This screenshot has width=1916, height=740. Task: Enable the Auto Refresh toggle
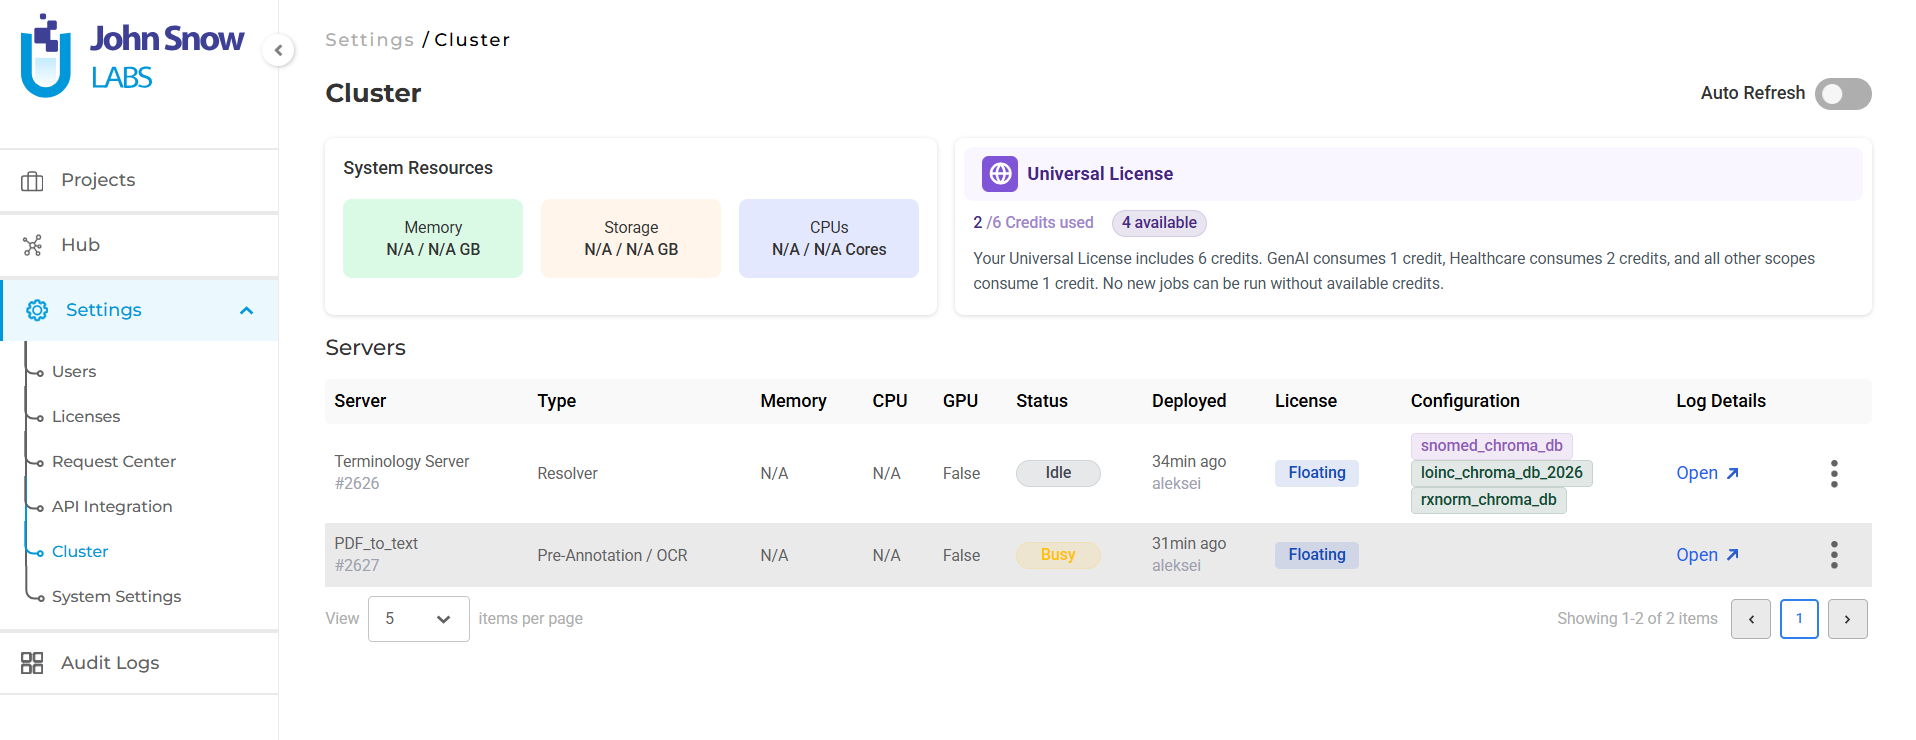click(x=1842, y=94)
